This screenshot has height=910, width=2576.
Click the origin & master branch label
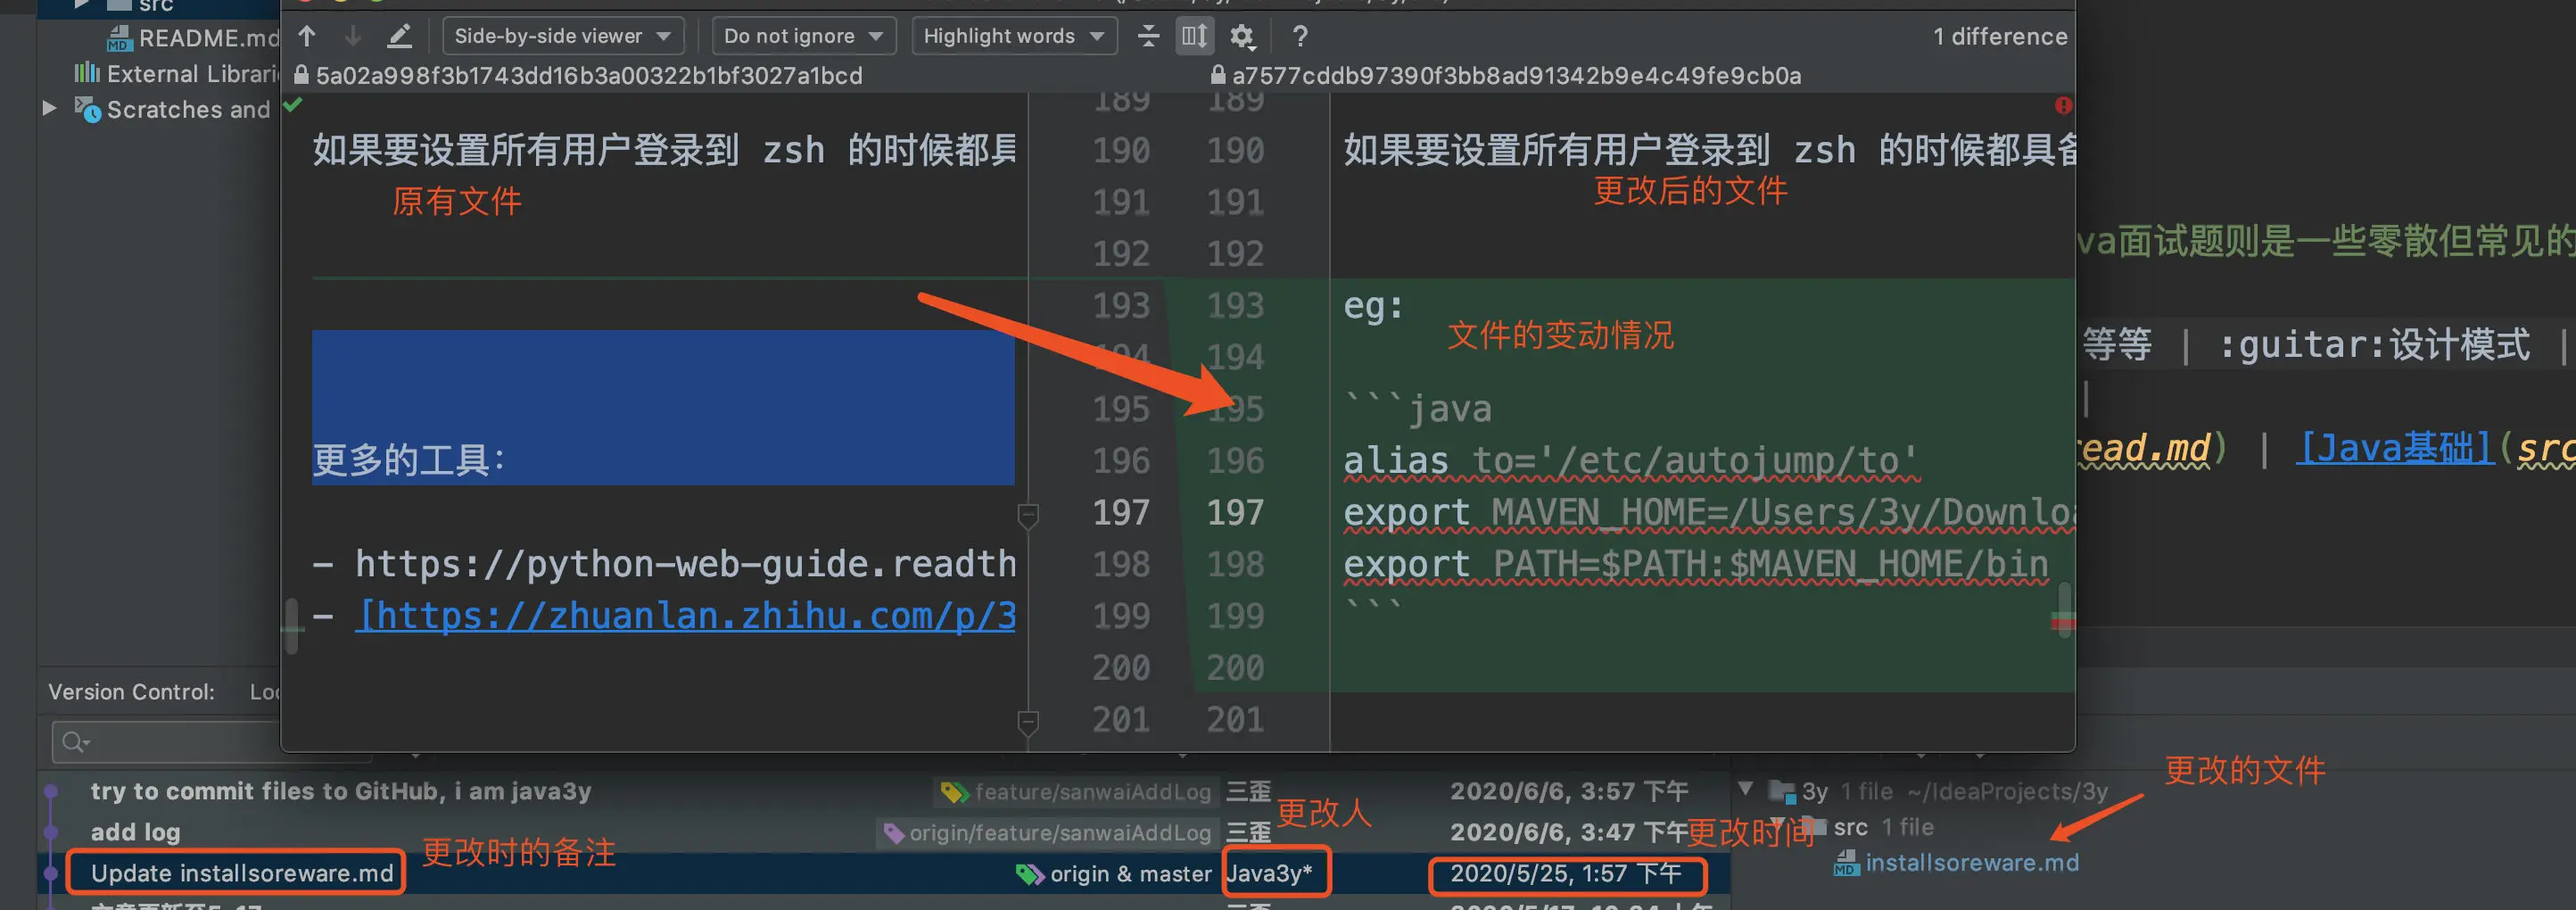pos(1115,874)
